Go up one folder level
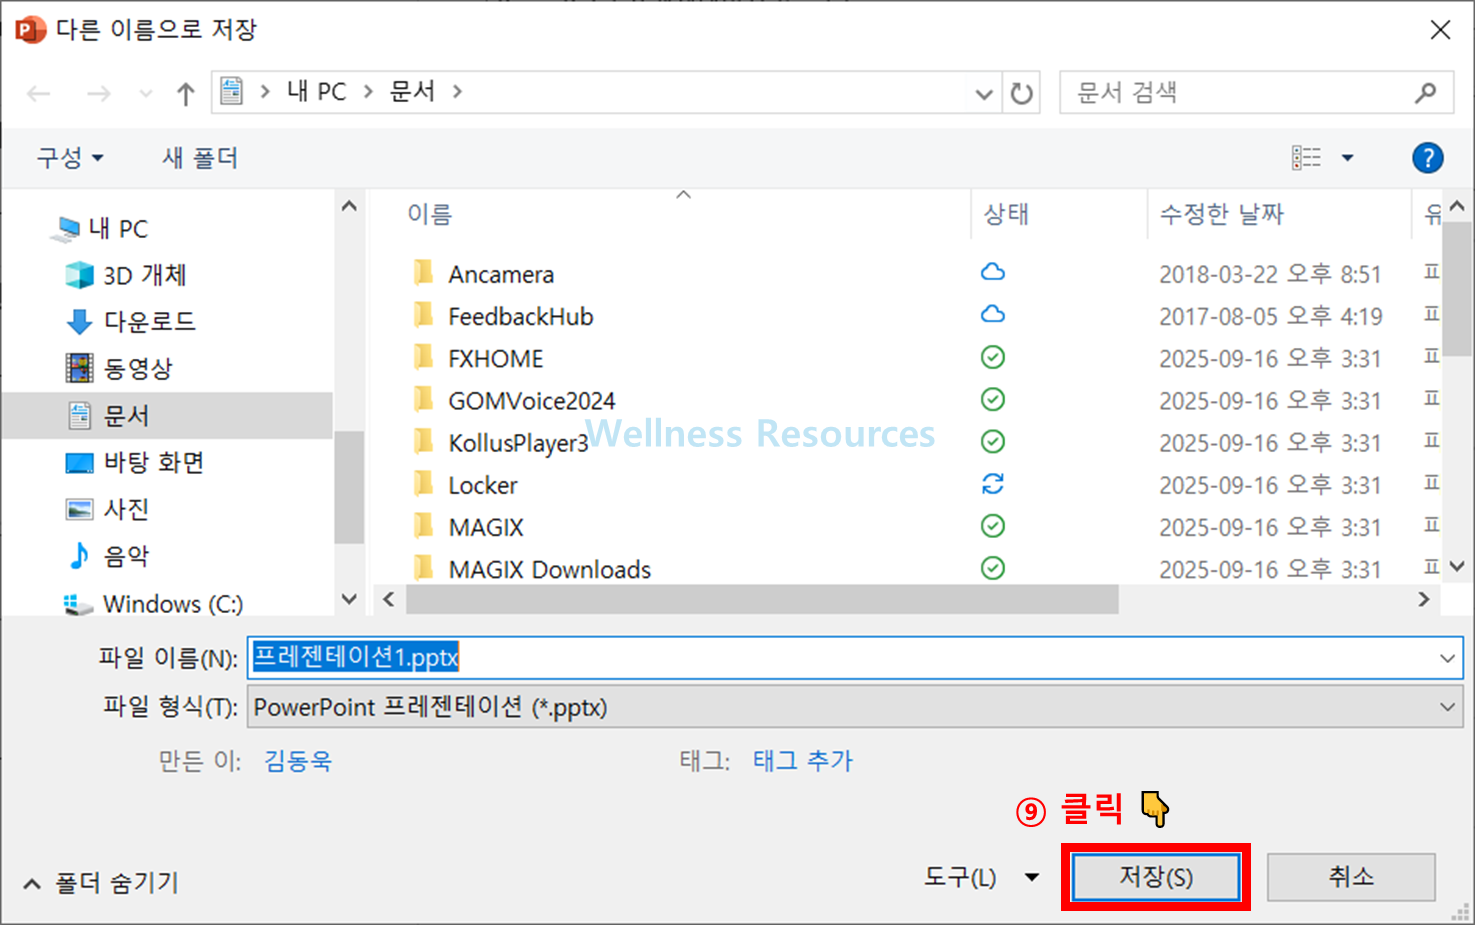 [185, 94]
